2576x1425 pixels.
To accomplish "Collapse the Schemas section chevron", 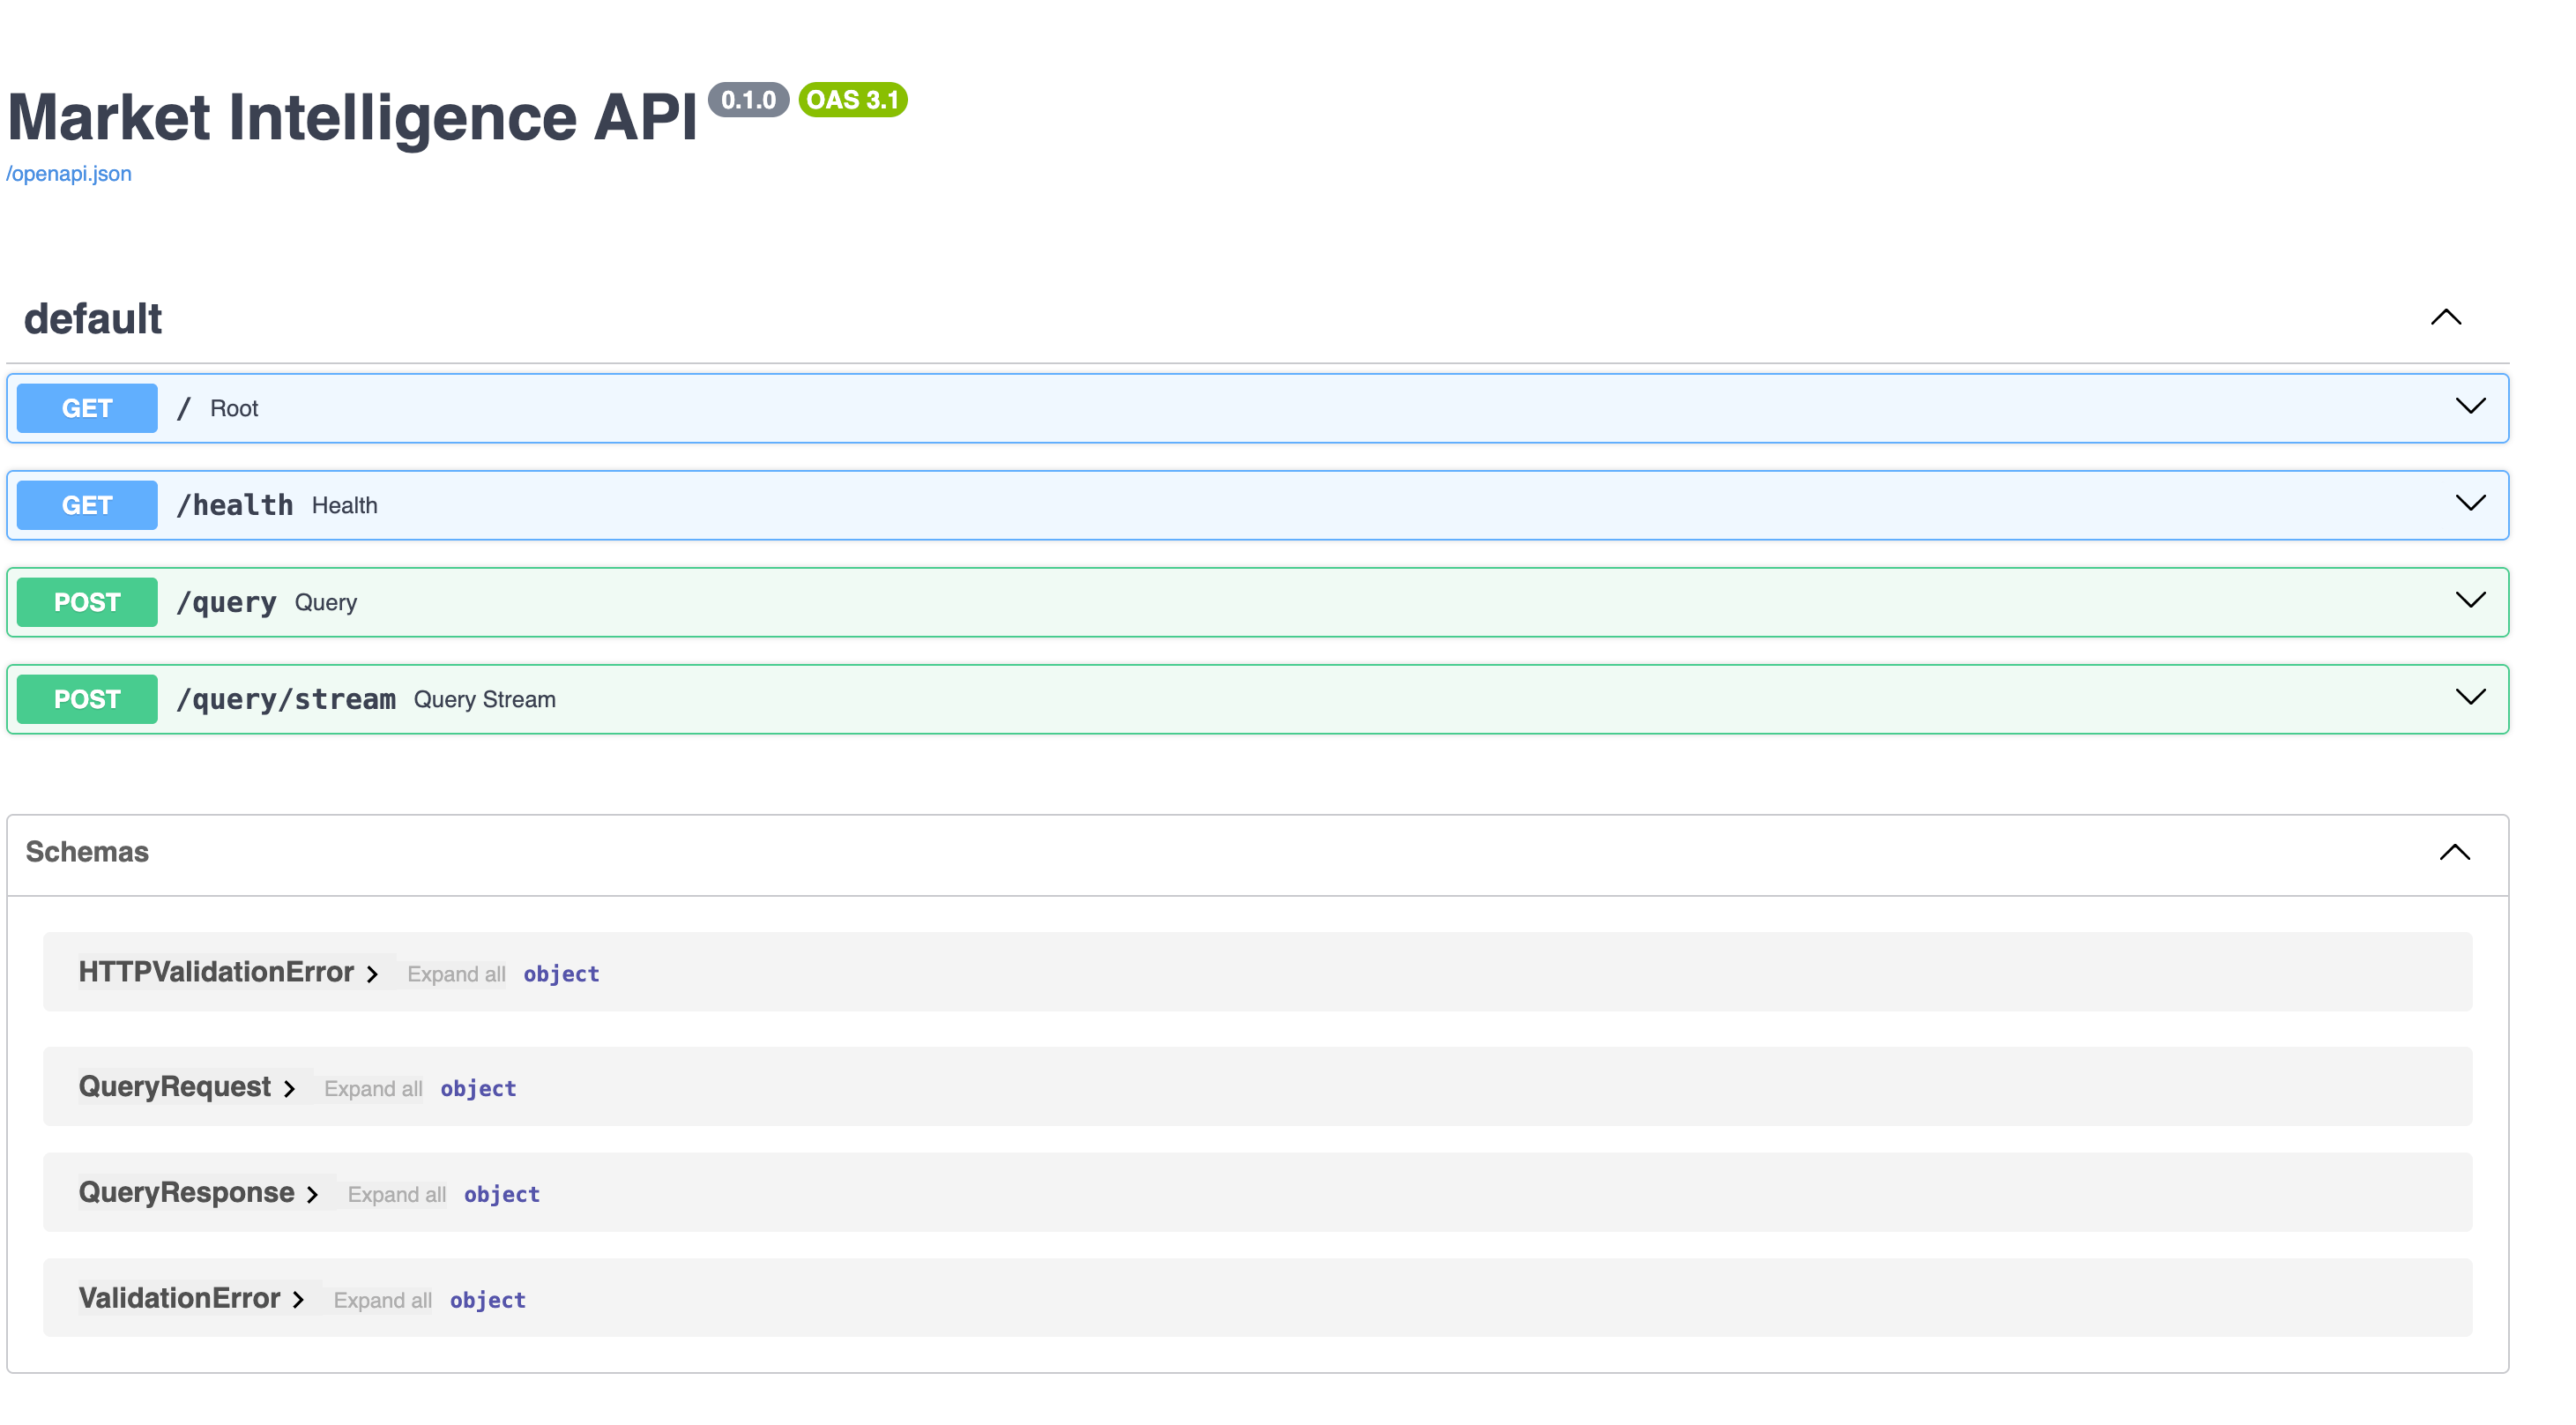I will pyautogui.click(x=2455, y=852).
